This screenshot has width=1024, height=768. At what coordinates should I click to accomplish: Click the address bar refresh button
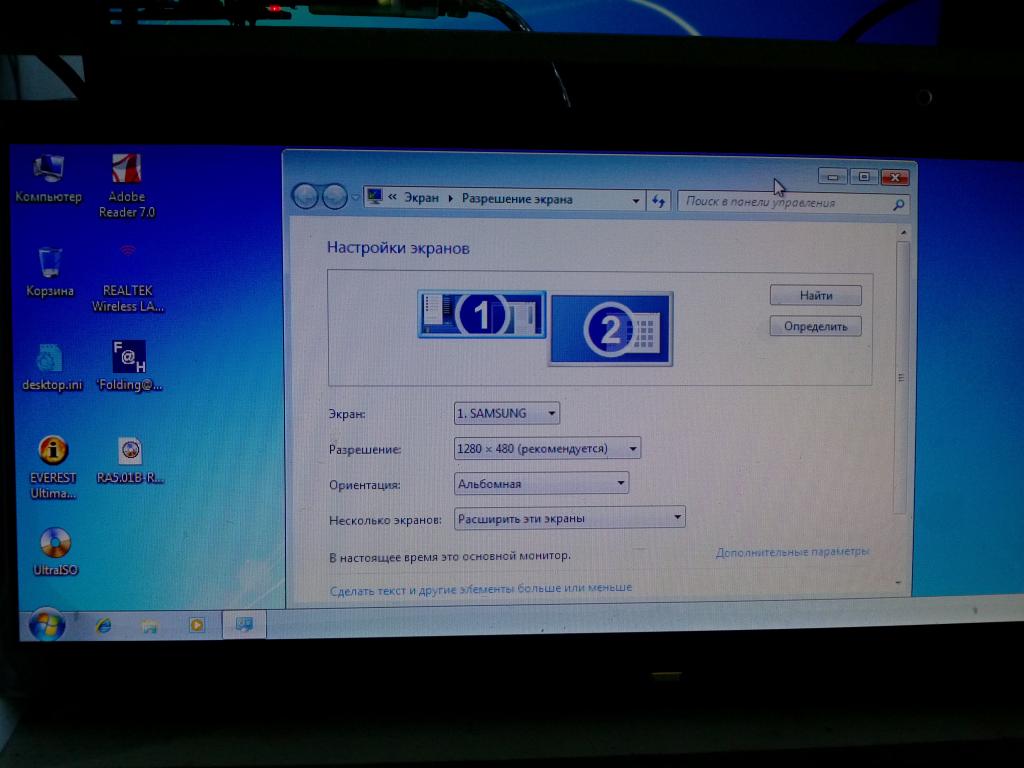[x=658, y=201]
